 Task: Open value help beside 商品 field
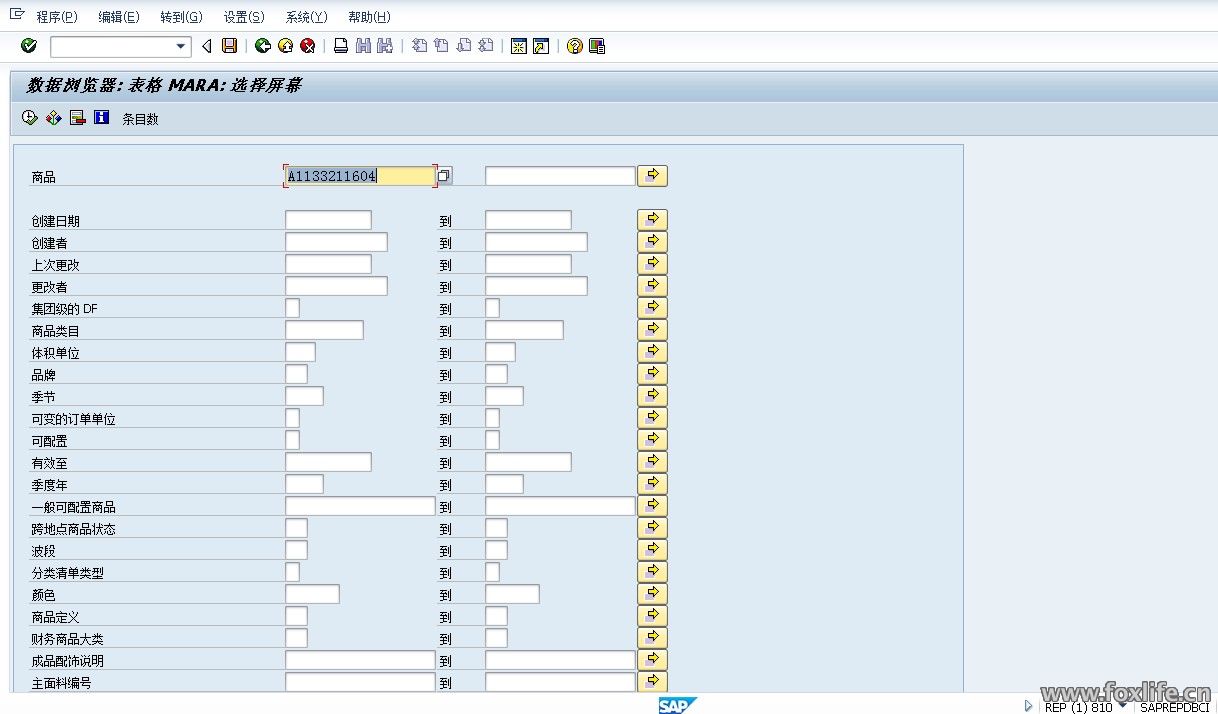pos(444,176)
